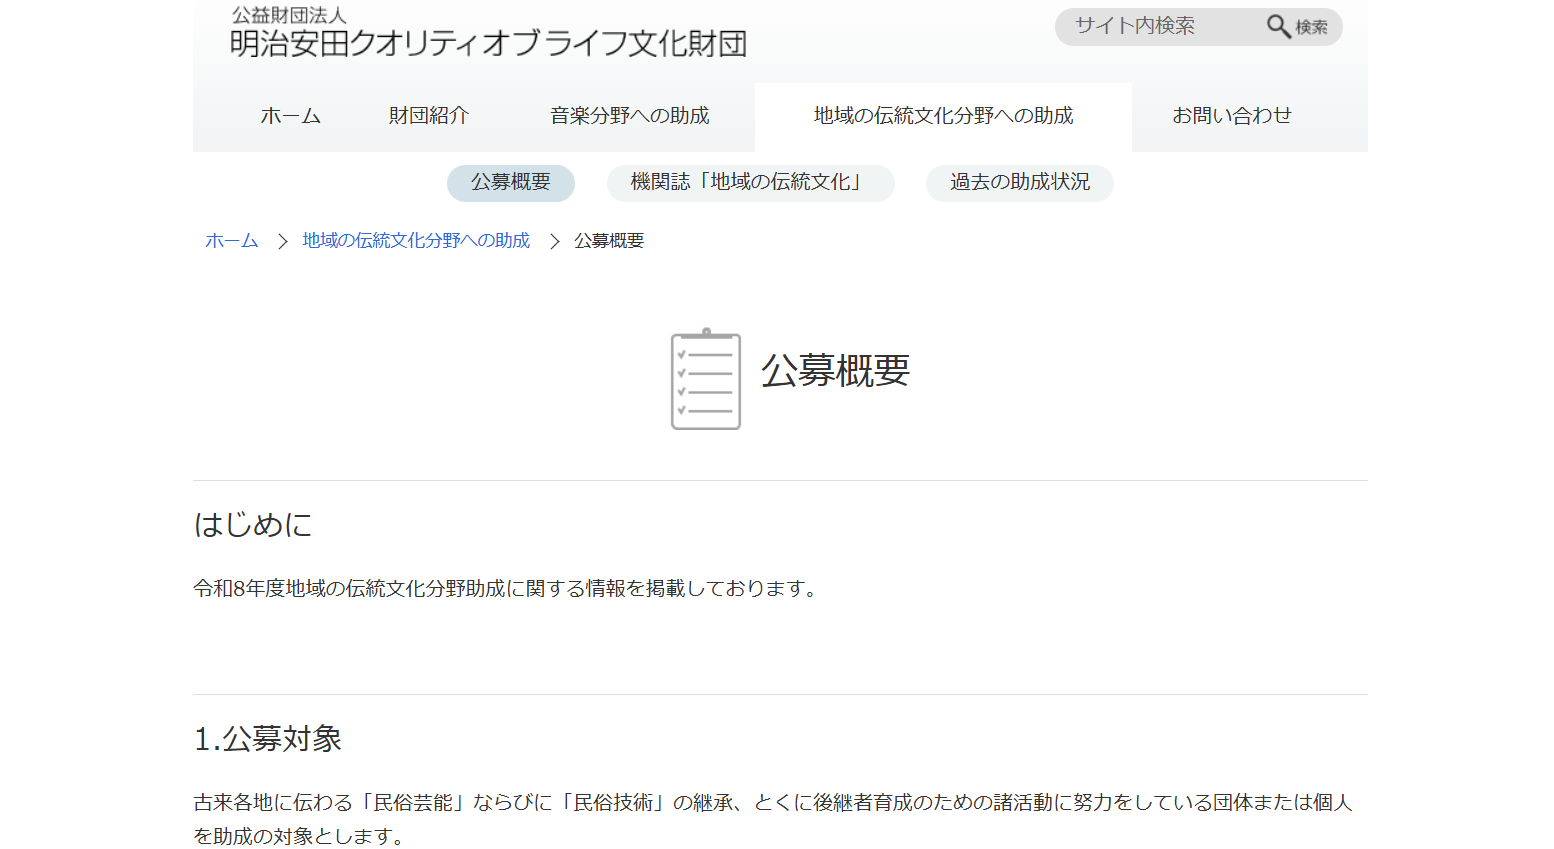Click the 公募概要 breadcrumb text
Screen dimensions: 1554x849
pos(608,241)
